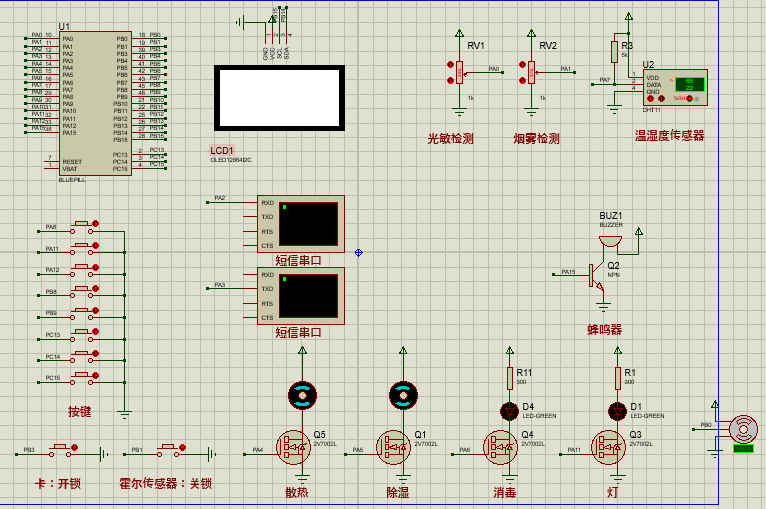Toggle the DHT11 %RH / °C mode button
The image size is (766, 509).
[689, 98]
